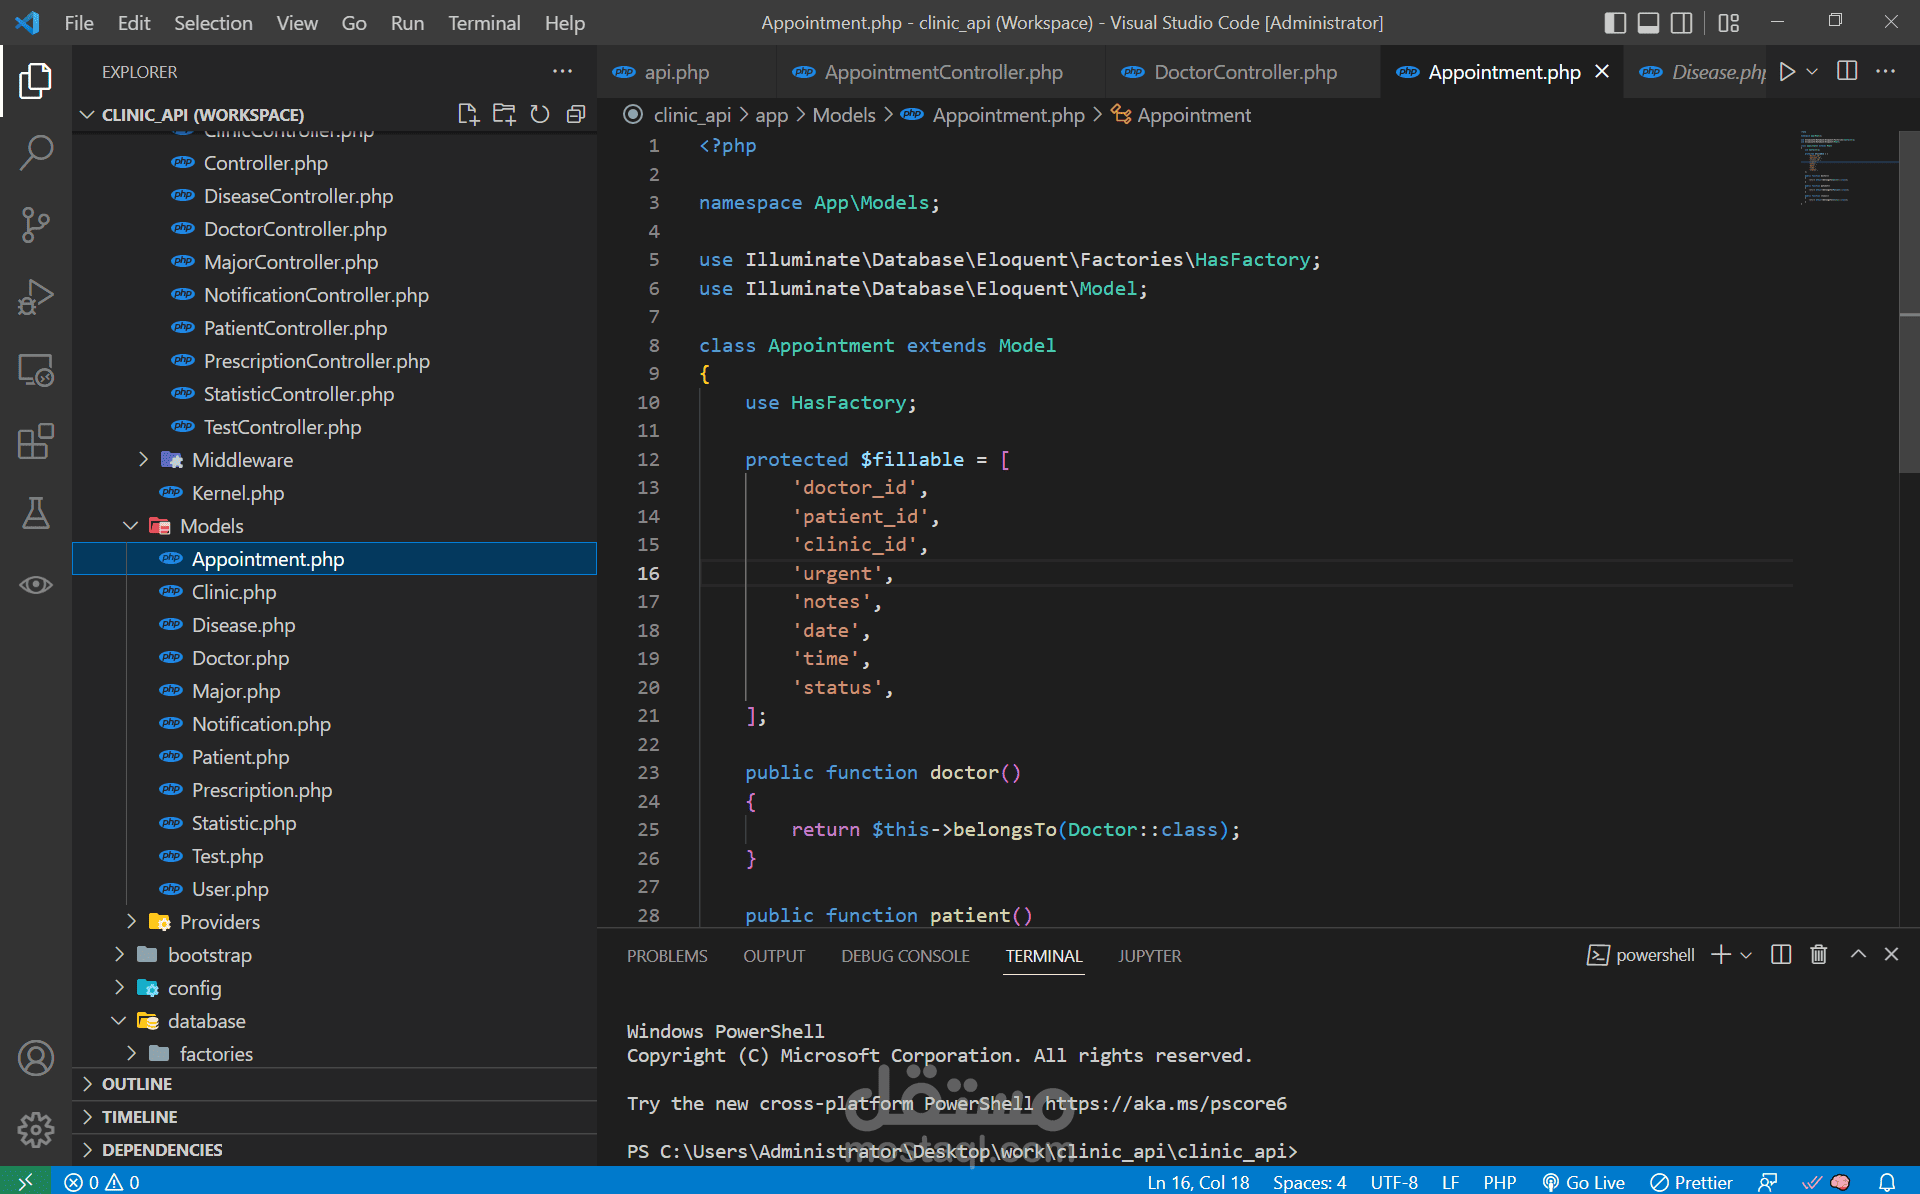Click the PHP language mode indicator
1920x1194 pixels.
1499,1182
